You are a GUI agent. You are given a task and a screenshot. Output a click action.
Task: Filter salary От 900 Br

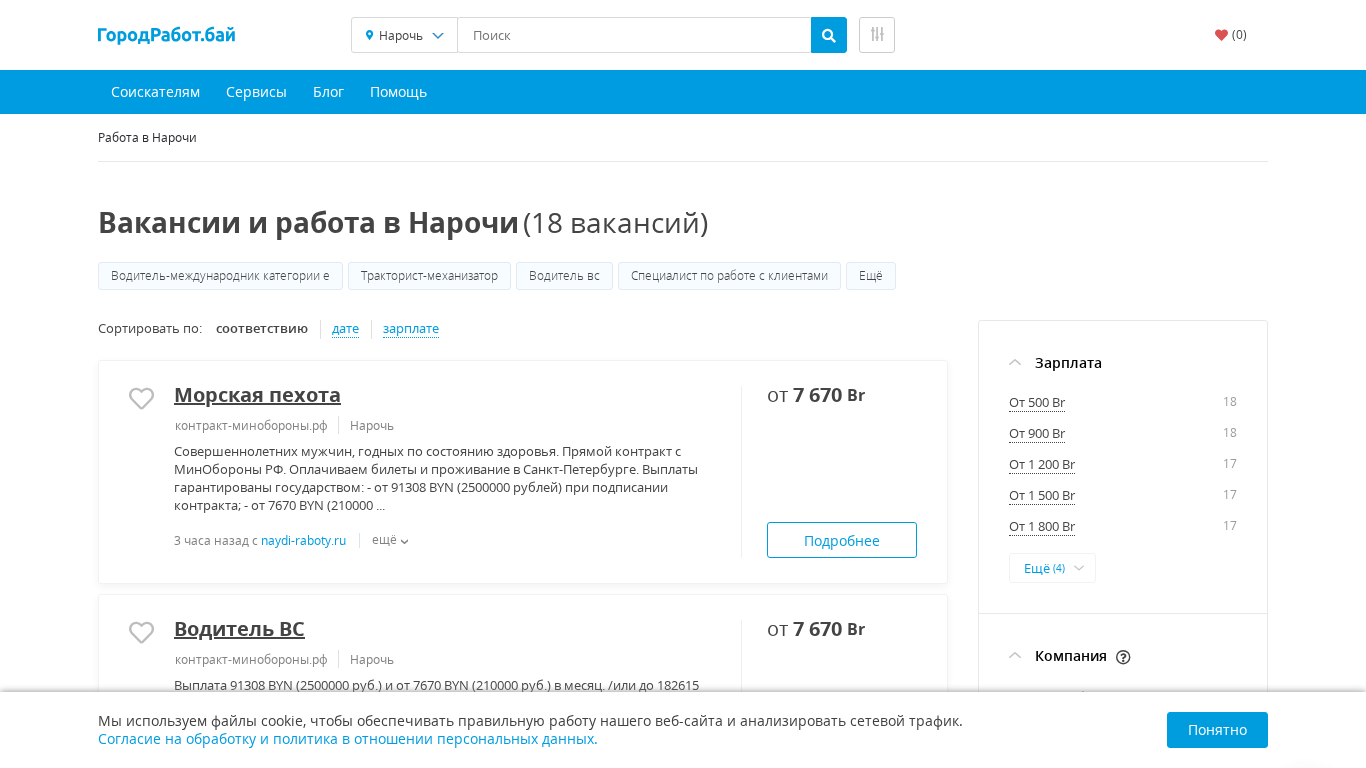[1037, 434]
